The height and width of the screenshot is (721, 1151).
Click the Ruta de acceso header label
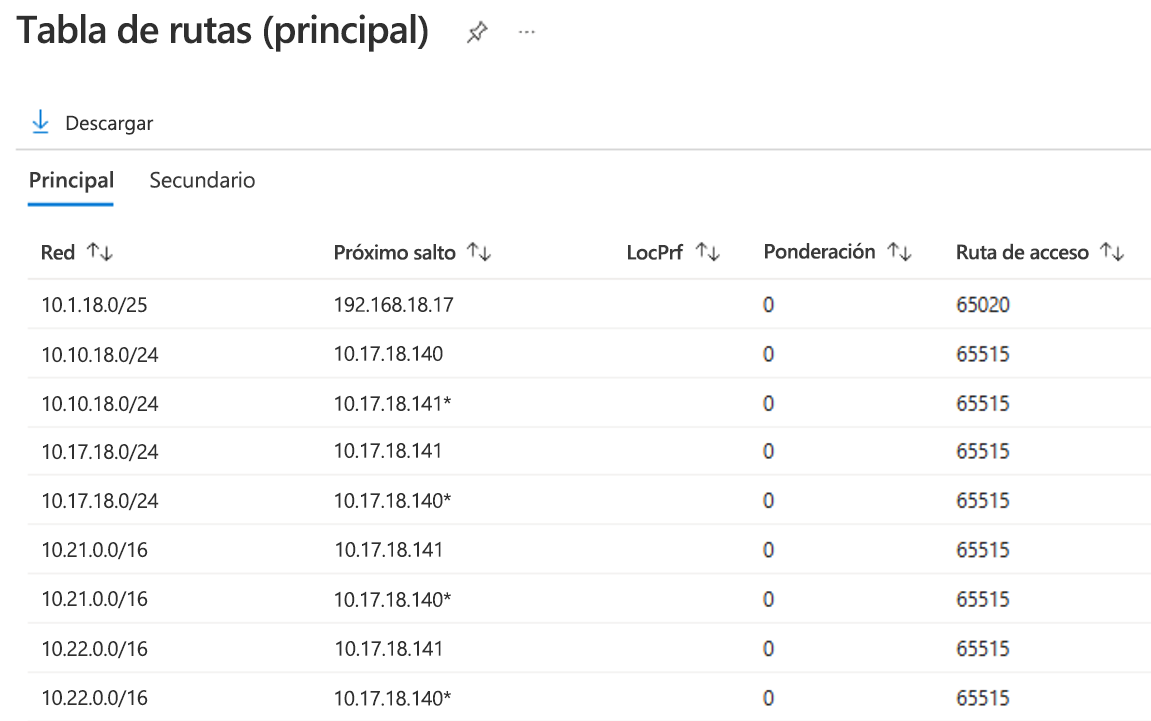pos(1021,253)
